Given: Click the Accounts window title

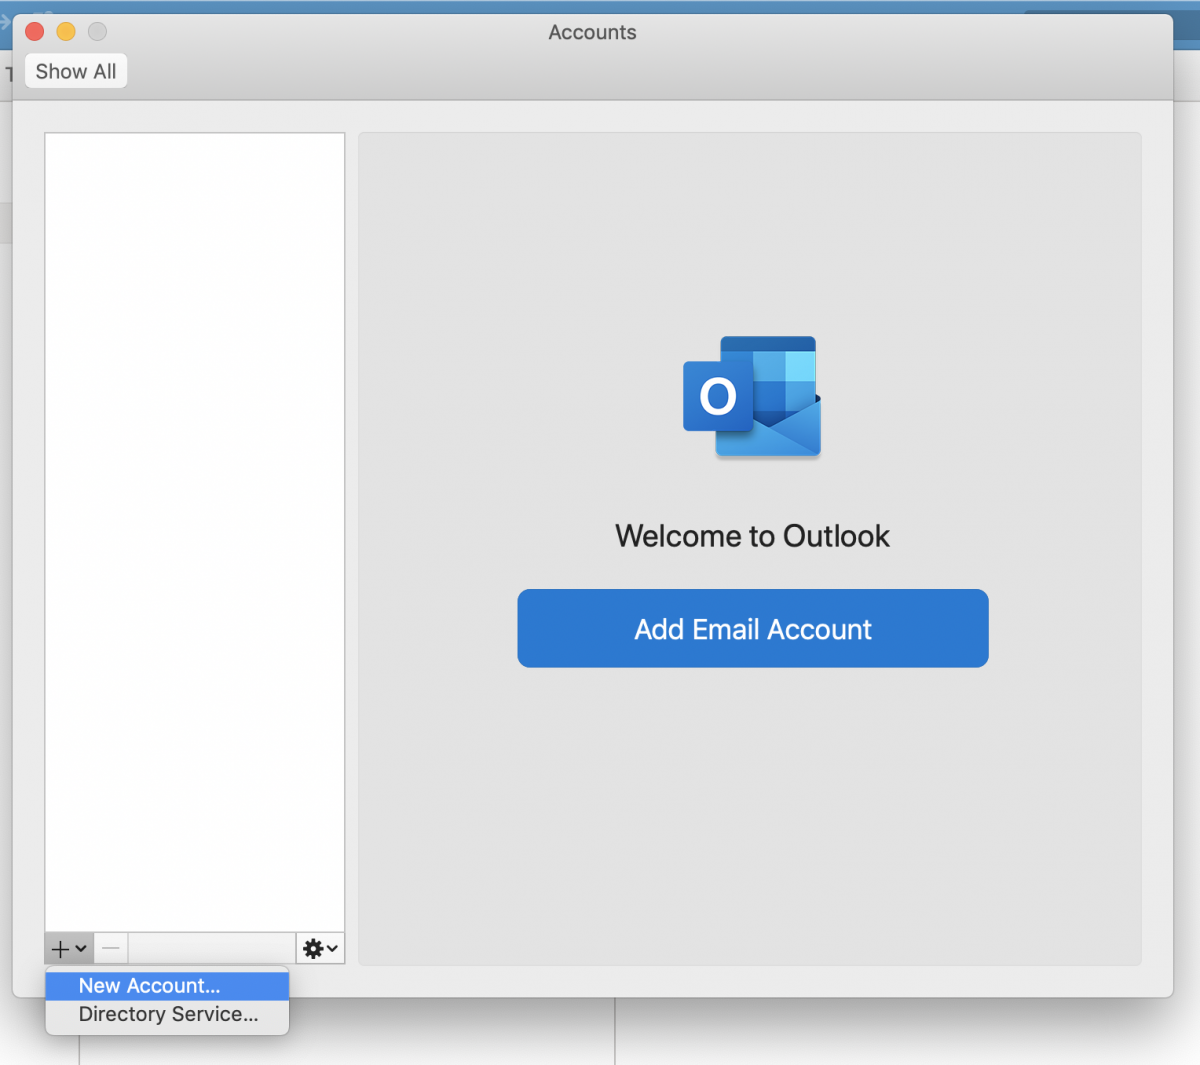Looking at the screenshot, I should [x=592, y=32].
